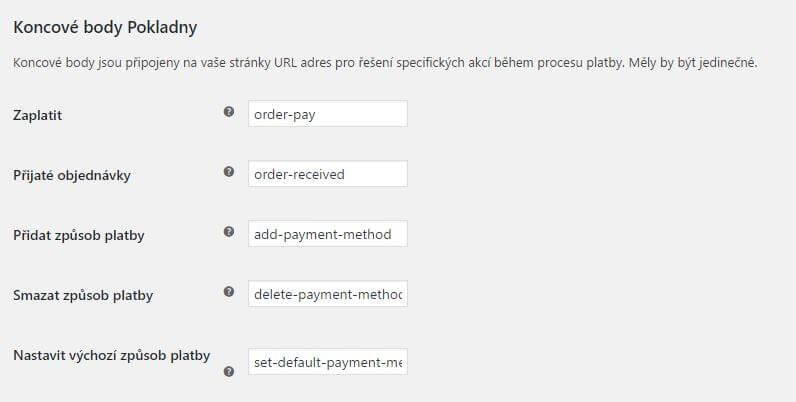Click the Smazat způsob platby label
This screenshot has height=402, width=796.
83,295
